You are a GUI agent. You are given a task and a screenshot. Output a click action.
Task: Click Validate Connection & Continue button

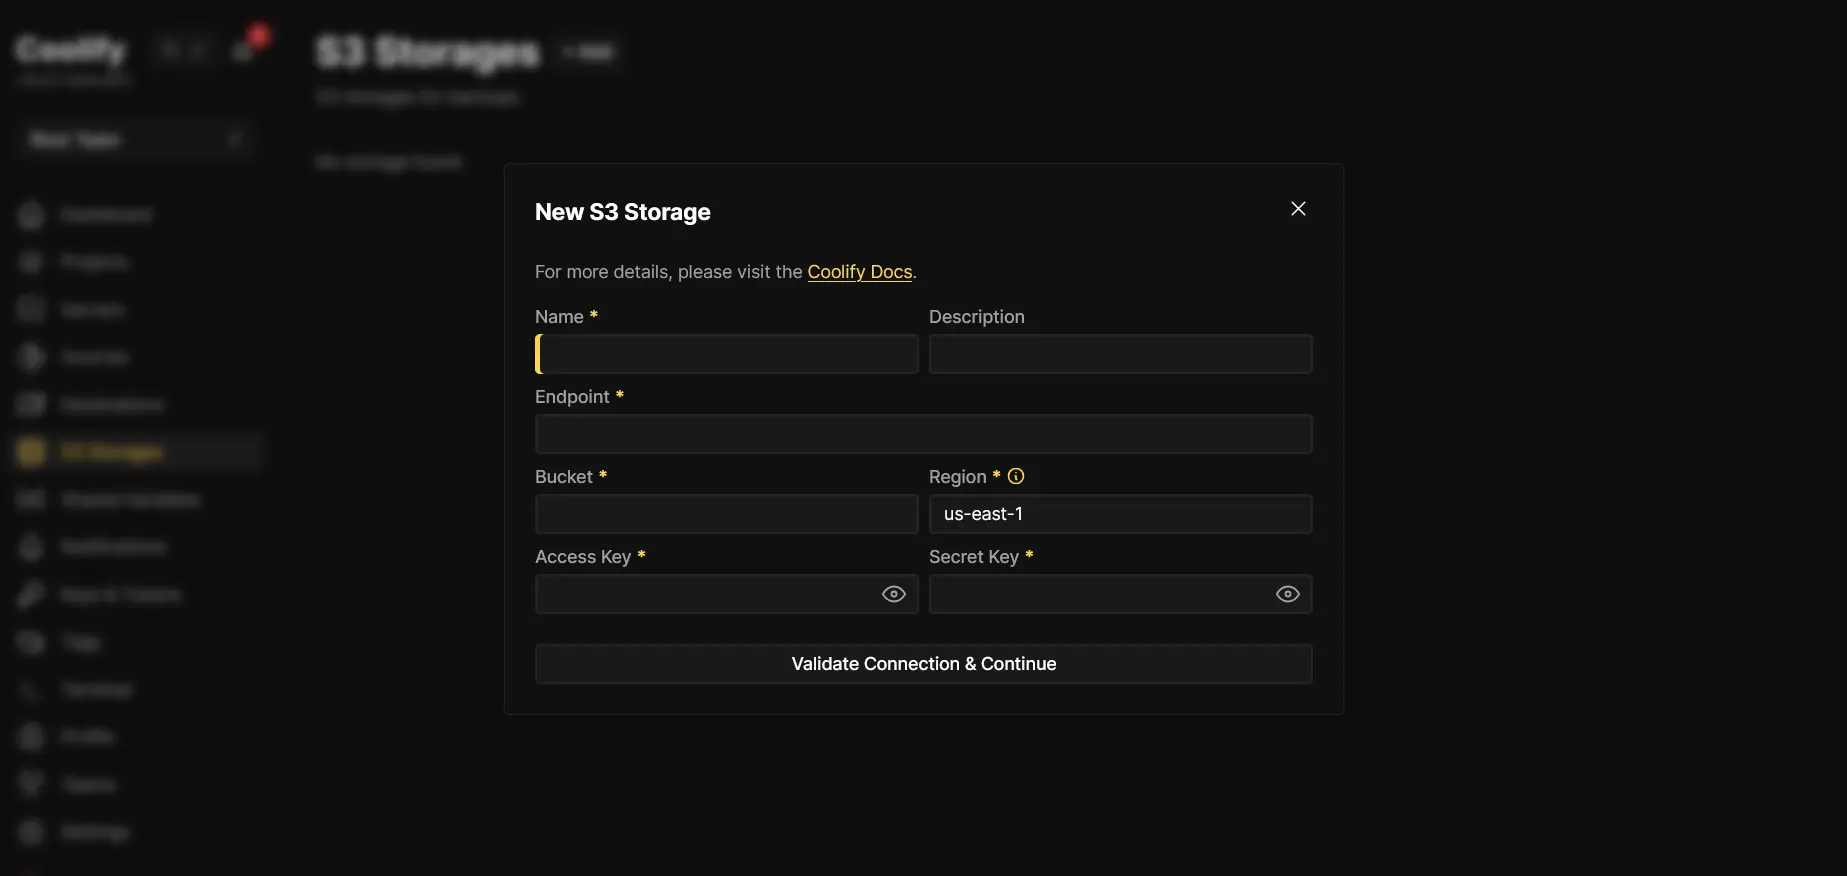(x=923, y=664)
